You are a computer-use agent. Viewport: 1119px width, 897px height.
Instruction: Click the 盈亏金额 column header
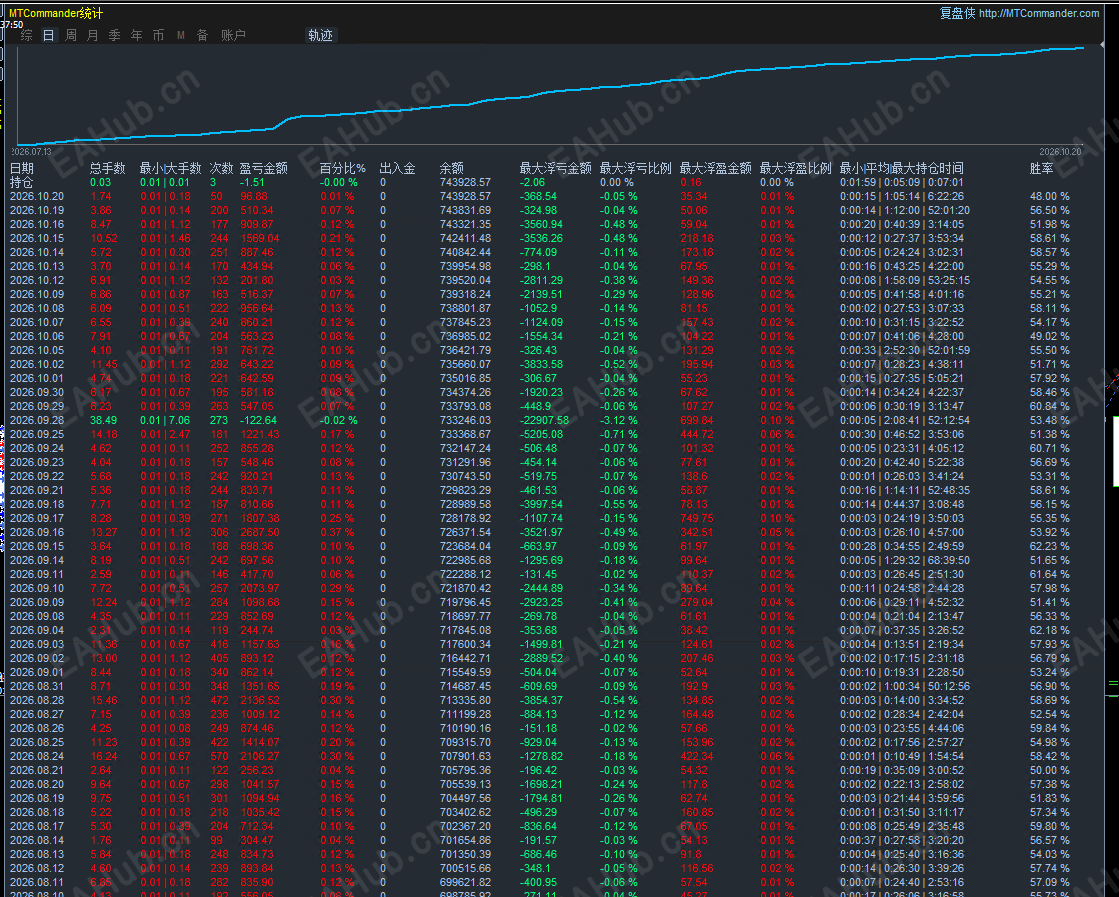(x=263, y=168)
